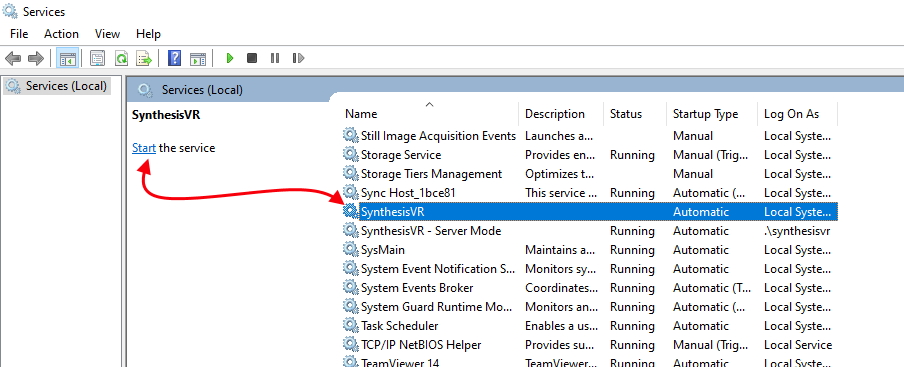This screenshot has width=904, height=367.
Task: Click the Refresh toolbar icon
Action: (121, 58)
